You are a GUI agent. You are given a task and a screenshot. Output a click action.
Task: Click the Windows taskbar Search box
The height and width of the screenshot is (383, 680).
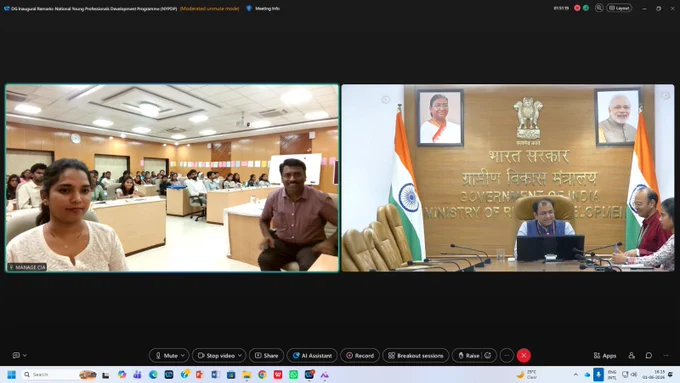pyautogui.click(x=59, y=374)
